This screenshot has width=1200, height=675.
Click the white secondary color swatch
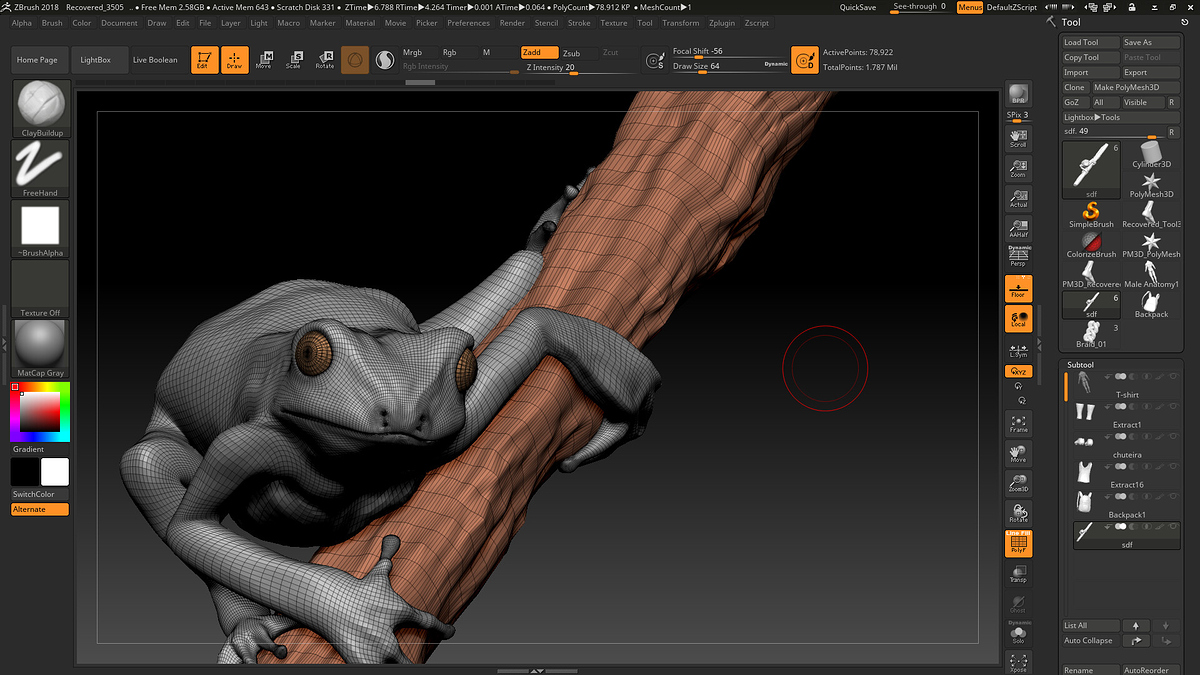(x=55, y=472)
